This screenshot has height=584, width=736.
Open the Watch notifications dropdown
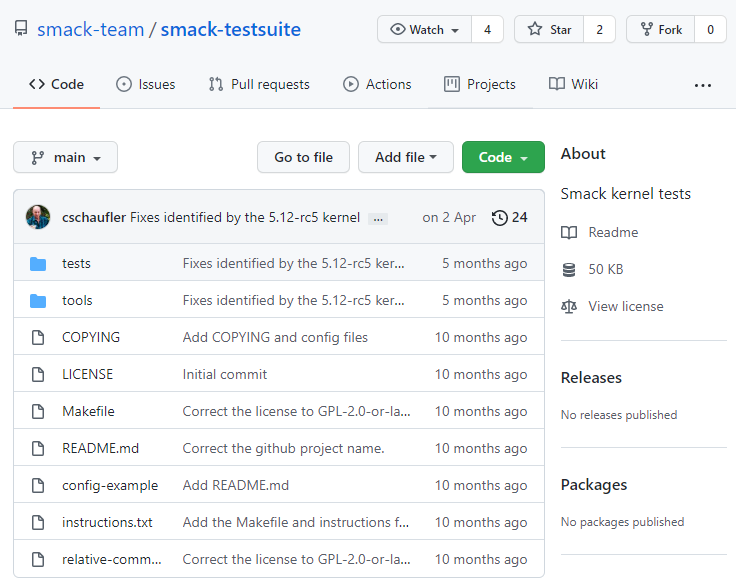tap(424, 29)
